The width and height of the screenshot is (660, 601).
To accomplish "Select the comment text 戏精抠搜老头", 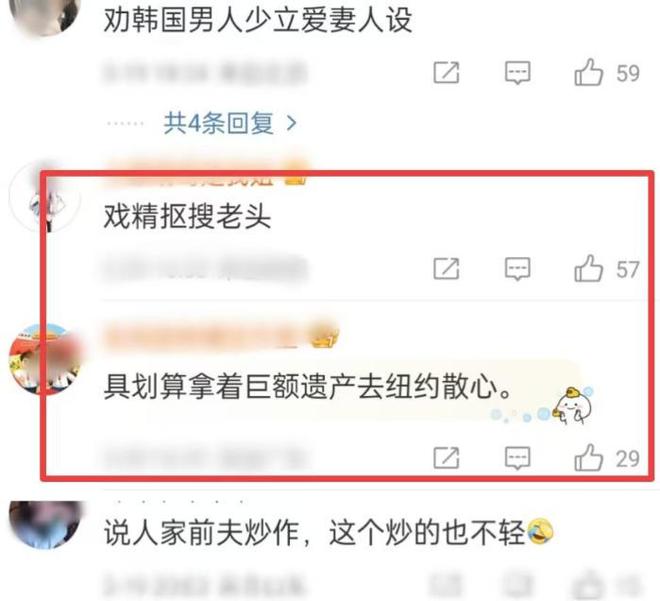I will 187,217.
